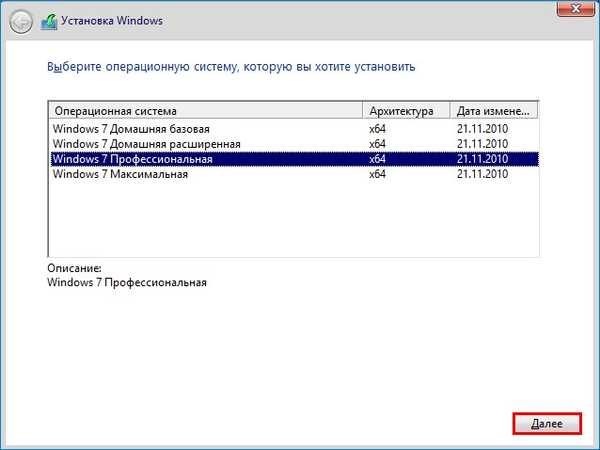Click date 21.11.2010 in Профессиональная row

pos(482,159)
